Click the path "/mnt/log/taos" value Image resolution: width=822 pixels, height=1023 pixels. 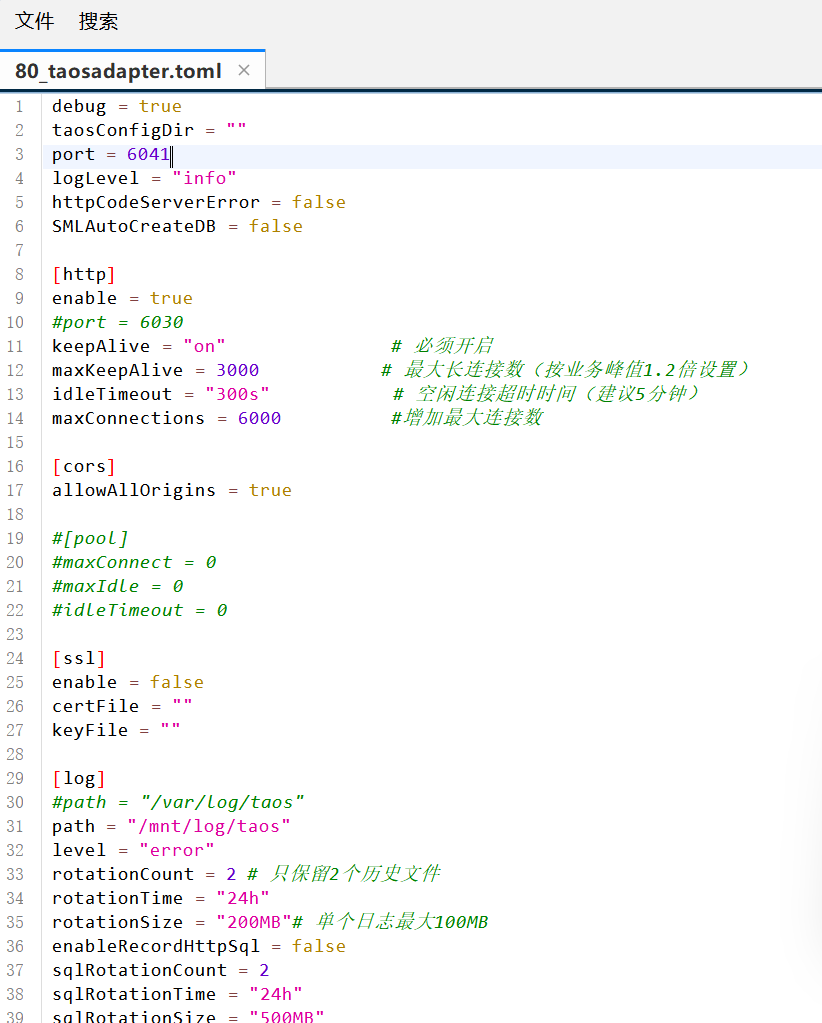pyautogui.click(x=209, y=826)
